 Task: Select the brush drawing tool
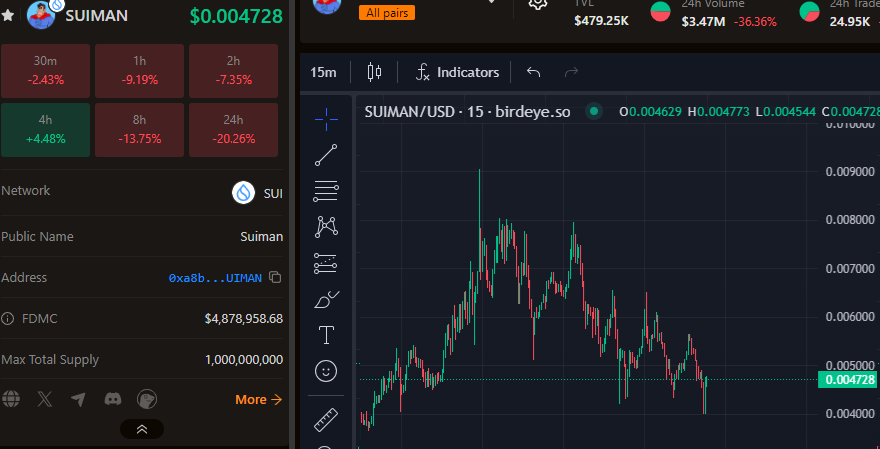pos(326,300)
